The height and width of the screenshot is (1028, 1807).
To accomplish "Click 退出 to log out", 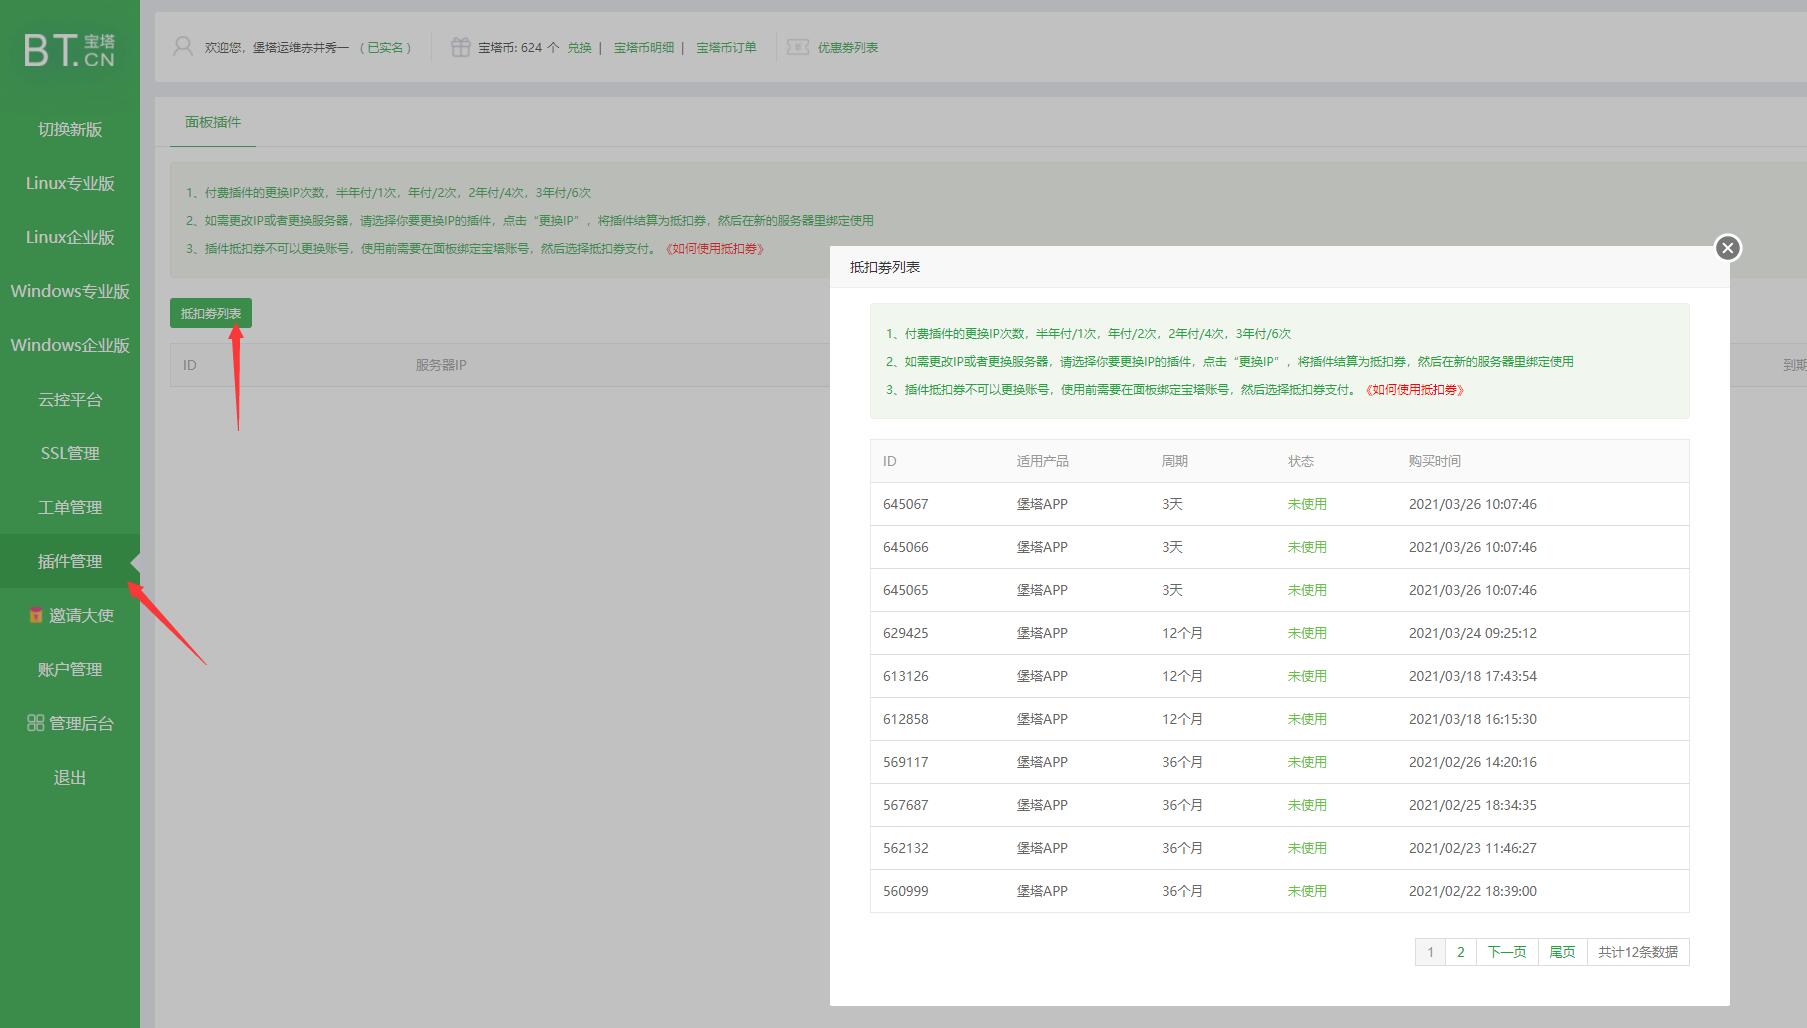I will [70, 777].
